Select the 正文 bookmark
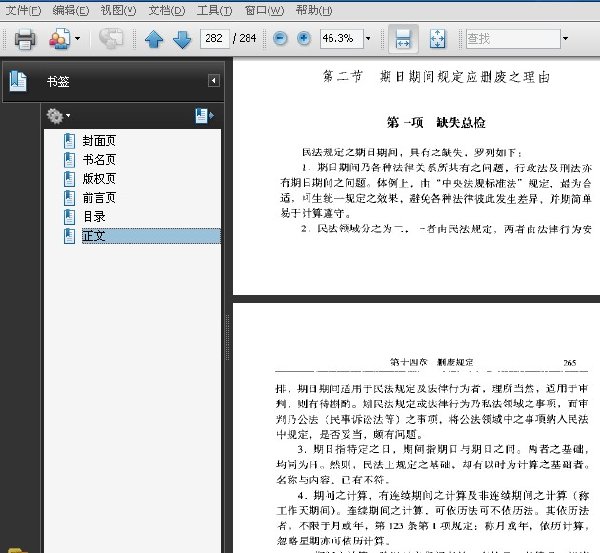 pyautogui.click(x=151, y=236)
